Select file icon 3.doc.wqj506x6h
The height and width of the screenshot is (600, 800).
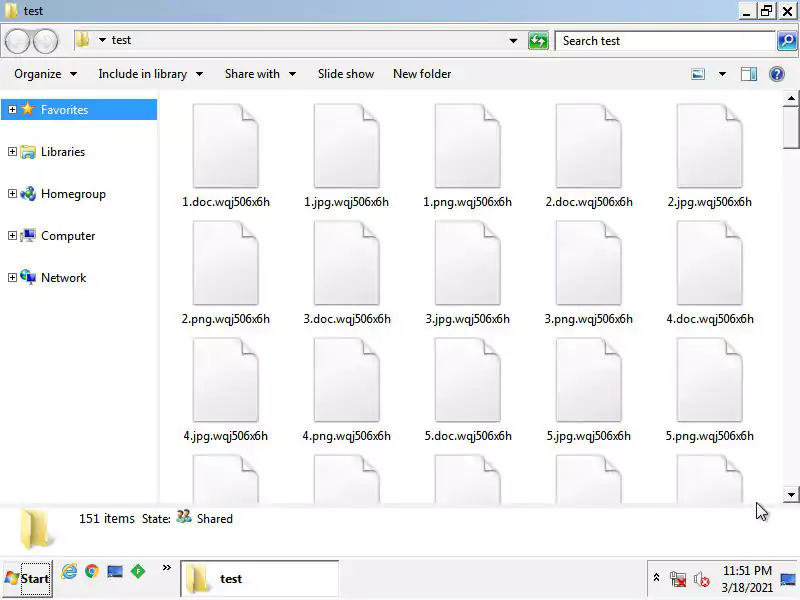[x=346, y=263]
